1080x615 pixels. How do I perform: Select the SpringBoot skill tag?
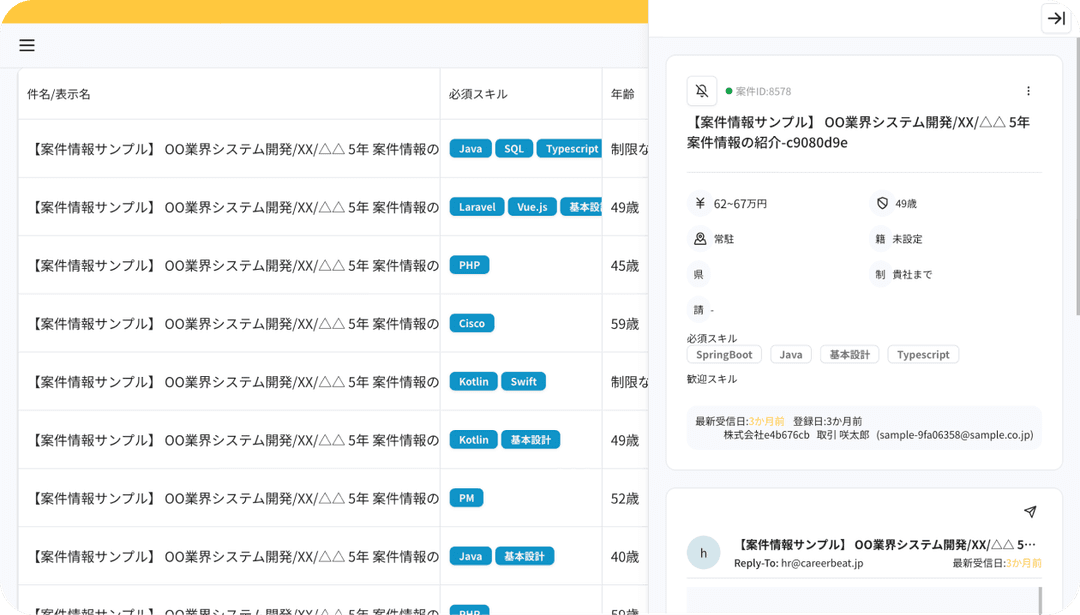pos(724,355)
